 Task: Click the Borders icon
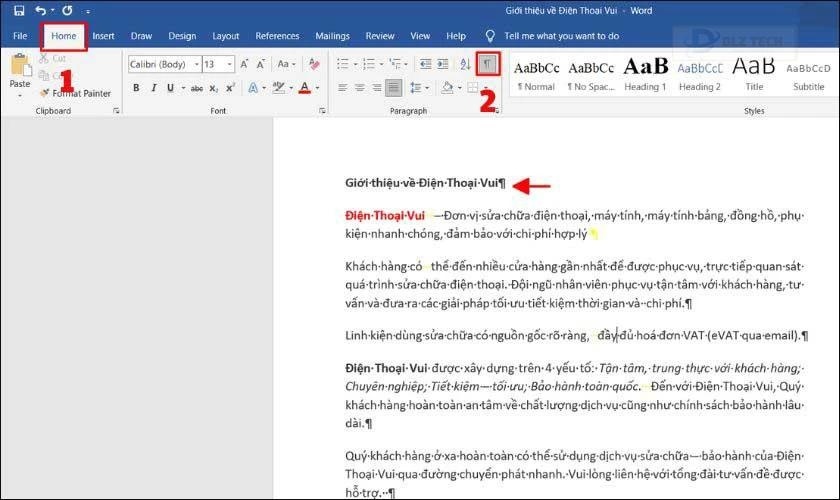pos(472,87)
